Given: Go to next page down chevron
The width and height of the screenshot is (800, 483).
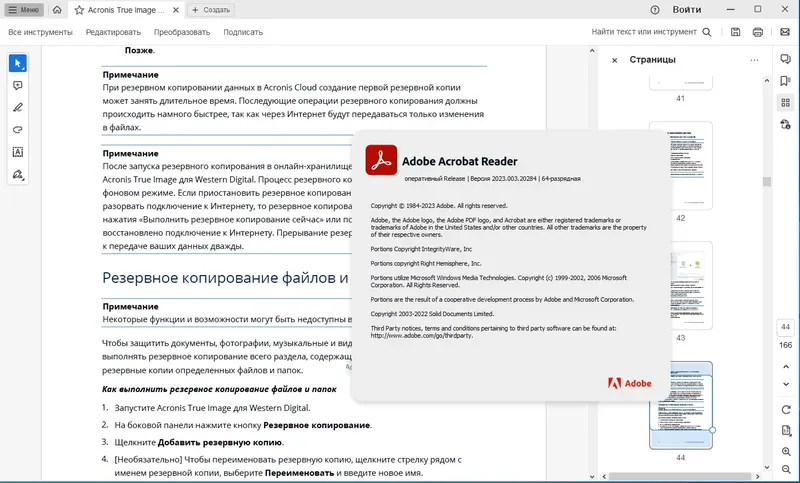Looking at the screenshot, I should click(786, 385).
